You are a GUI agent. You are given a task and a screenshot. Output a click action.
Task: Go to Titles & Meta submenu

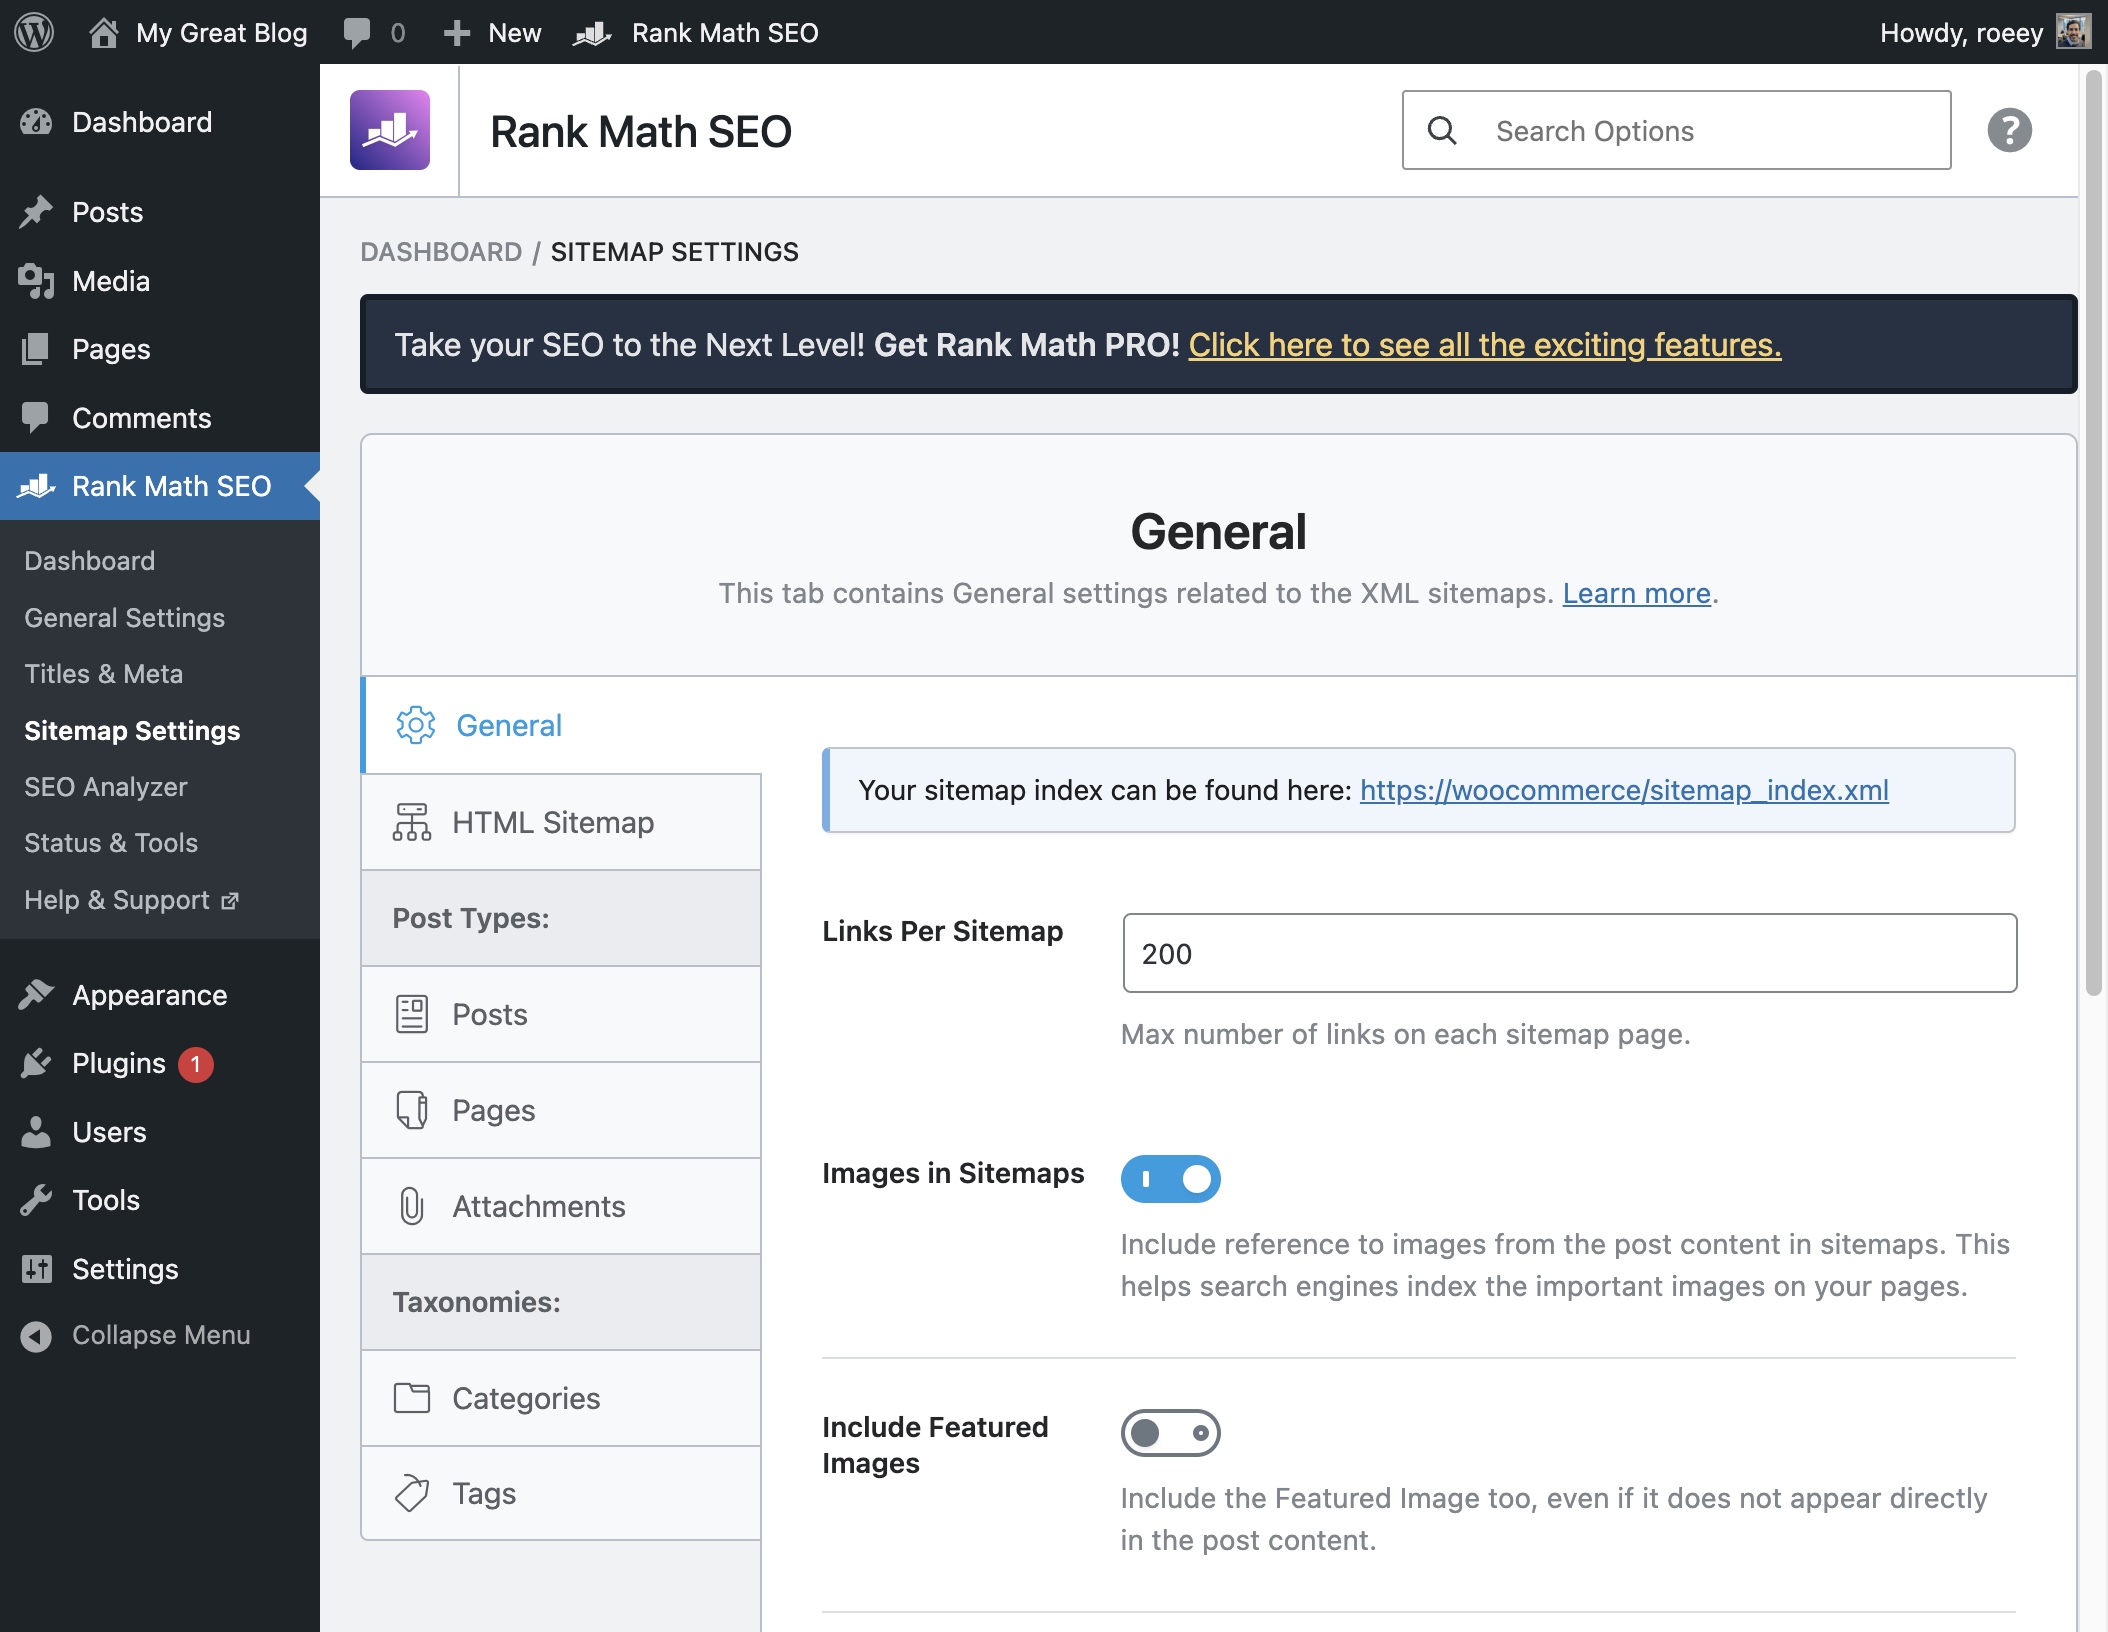pos(103,674)
